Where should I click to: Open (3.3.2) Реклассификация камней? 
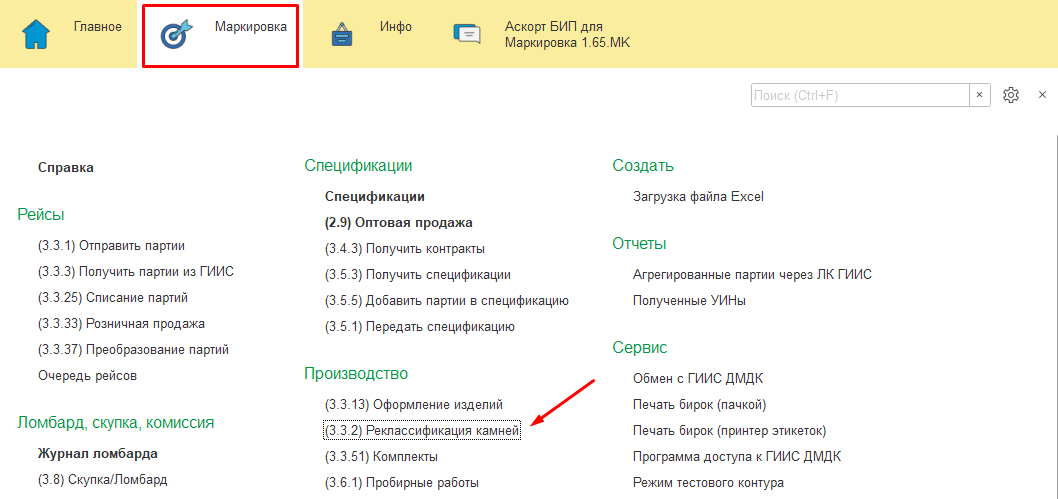tap(422, 430)
